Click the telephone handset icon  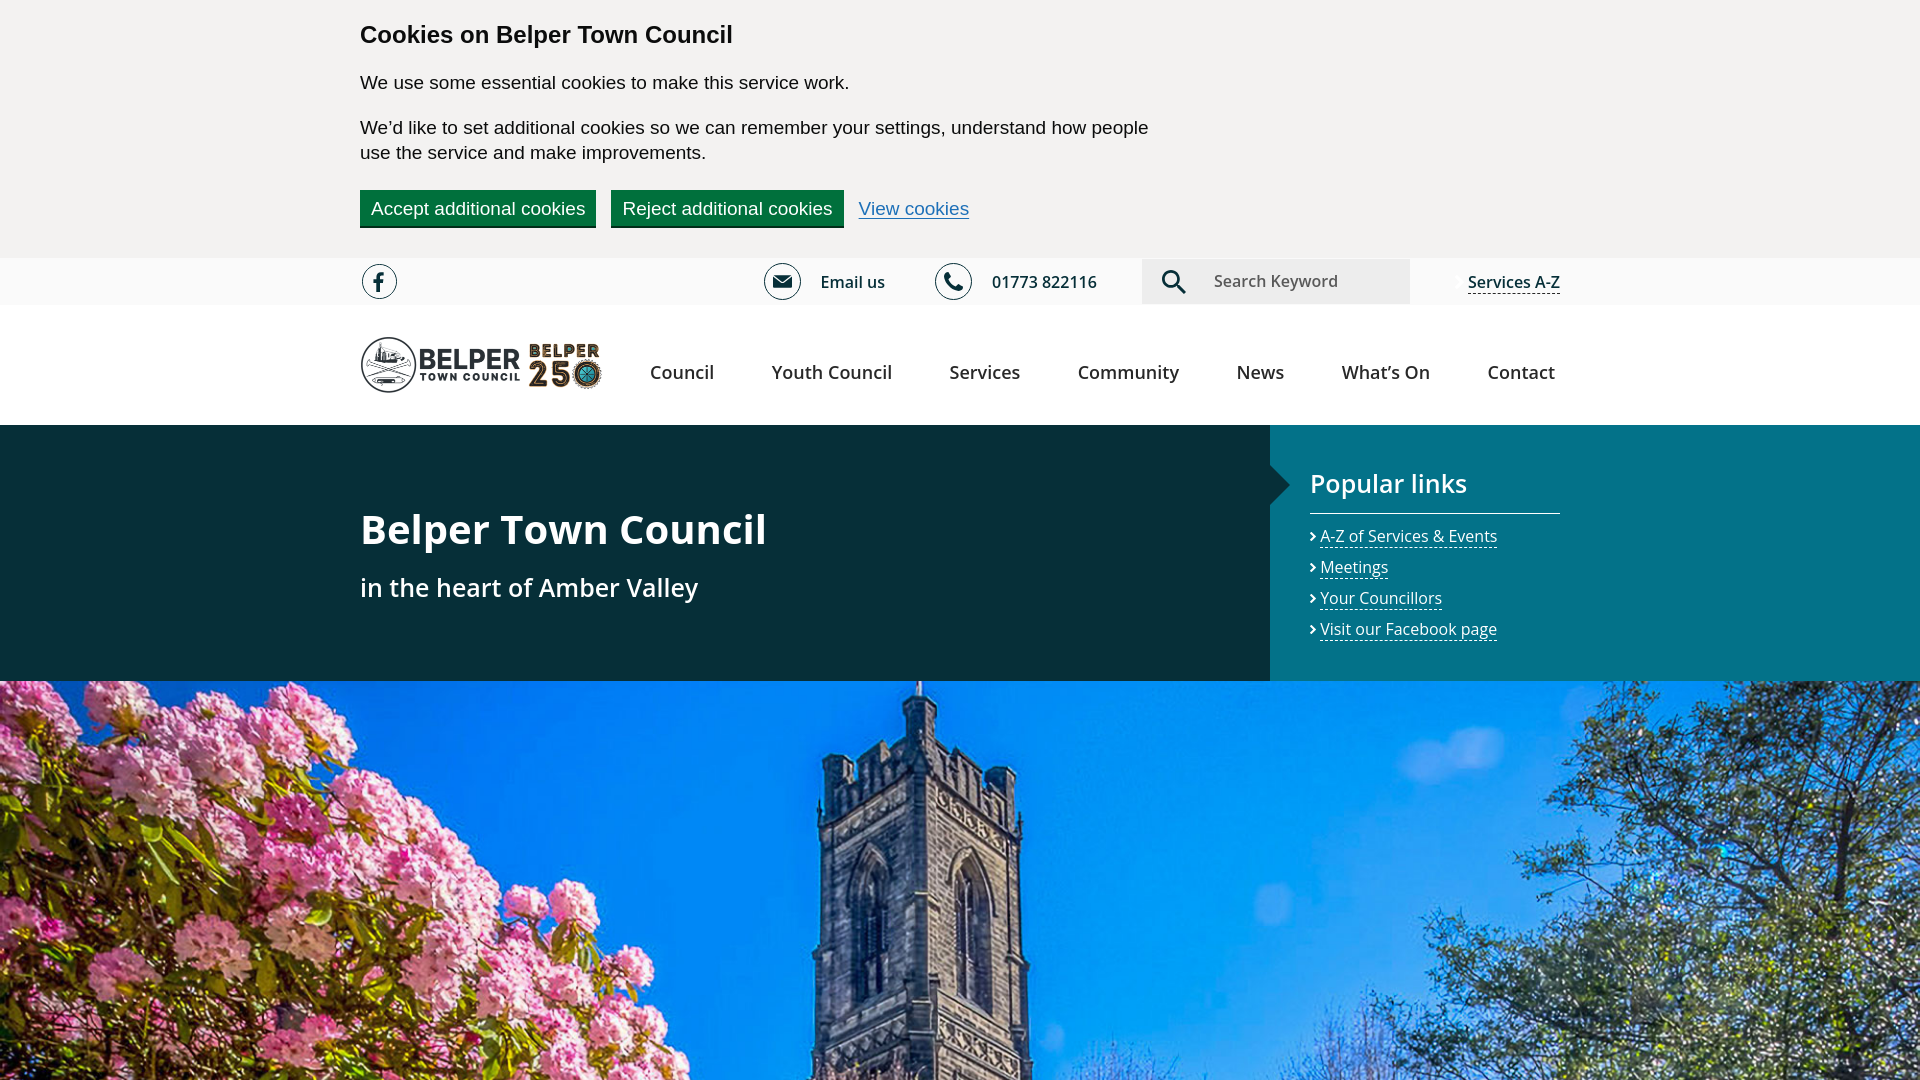point(953,282)
